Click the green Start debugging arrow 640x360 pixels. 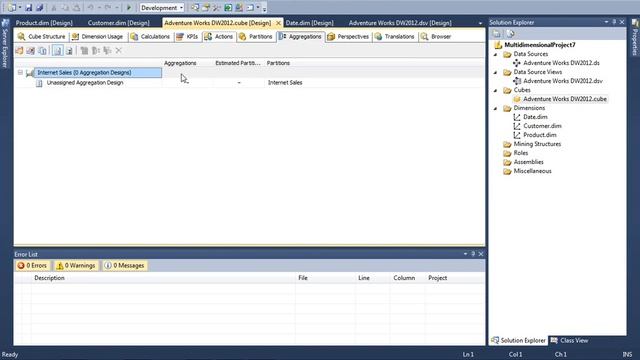[129, 8]
